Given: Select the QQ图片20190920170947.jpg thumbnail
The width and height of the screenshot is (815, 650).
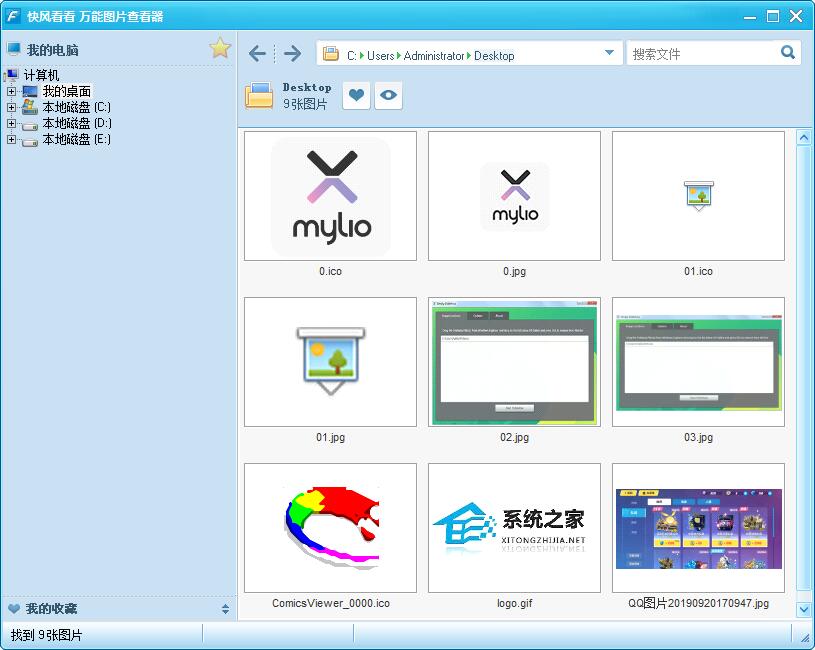Looking at the screenshot, I should click(x=698, y=528).
